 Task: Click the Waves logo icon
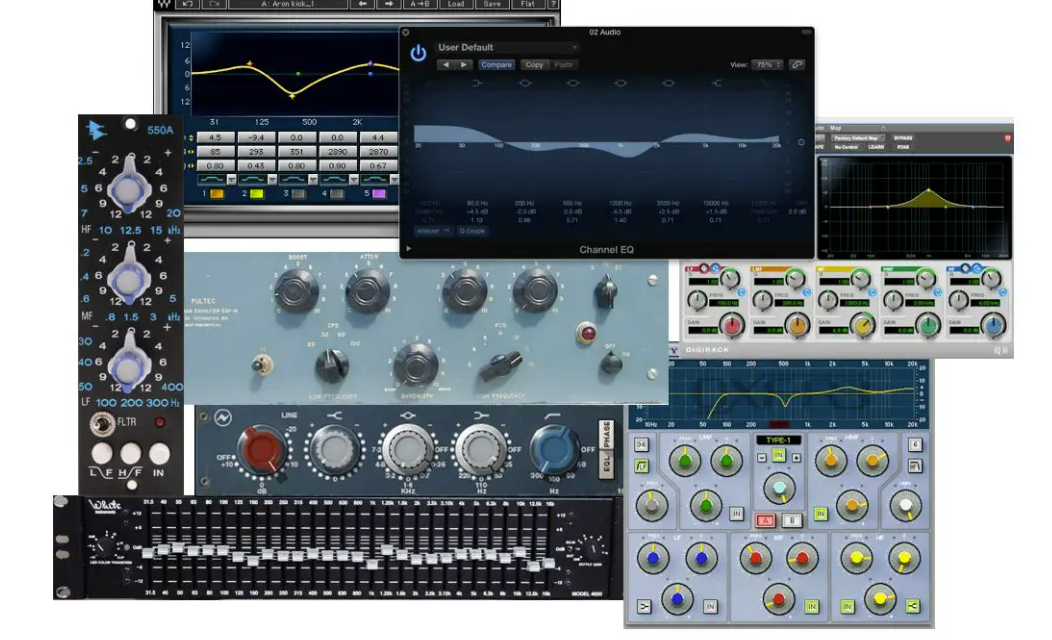click(164, 4)
